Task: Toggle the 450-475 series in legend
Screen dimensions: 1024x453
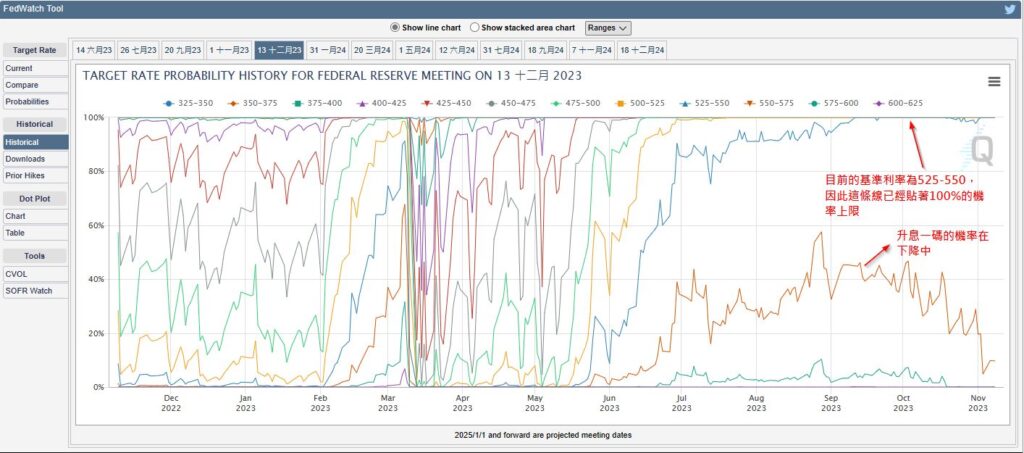Action: (x=509, y=103)
